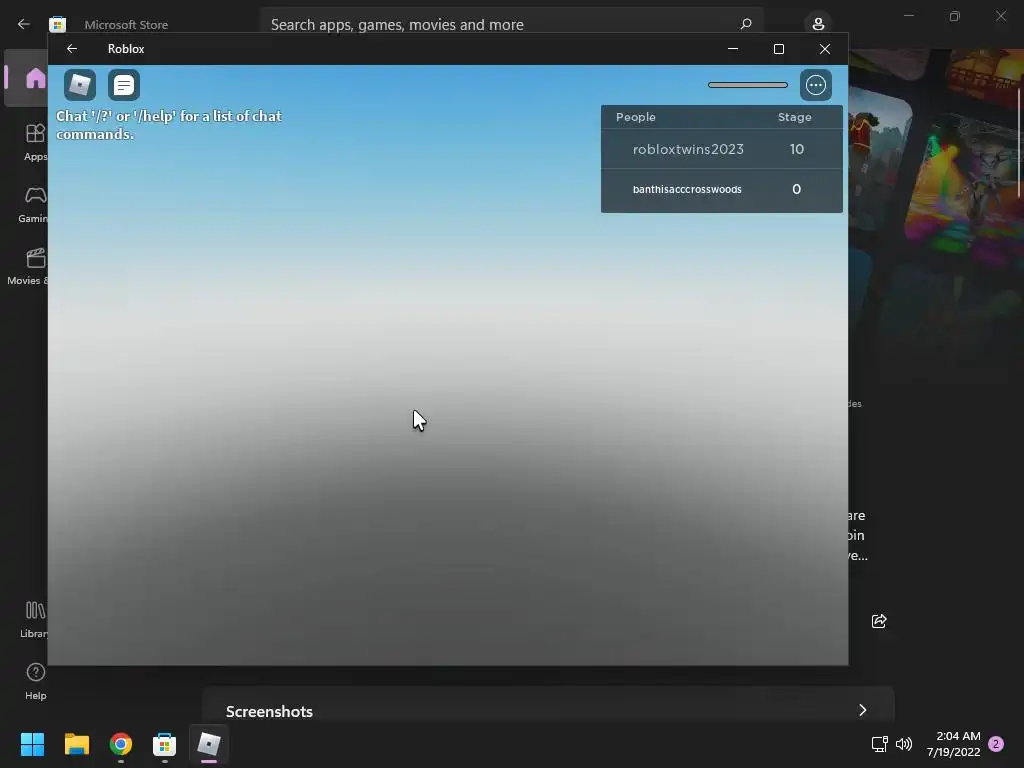Open the notification badge showing 2
The width and height of the screenshot is (1024, 768).
click(x=996, y=744)
